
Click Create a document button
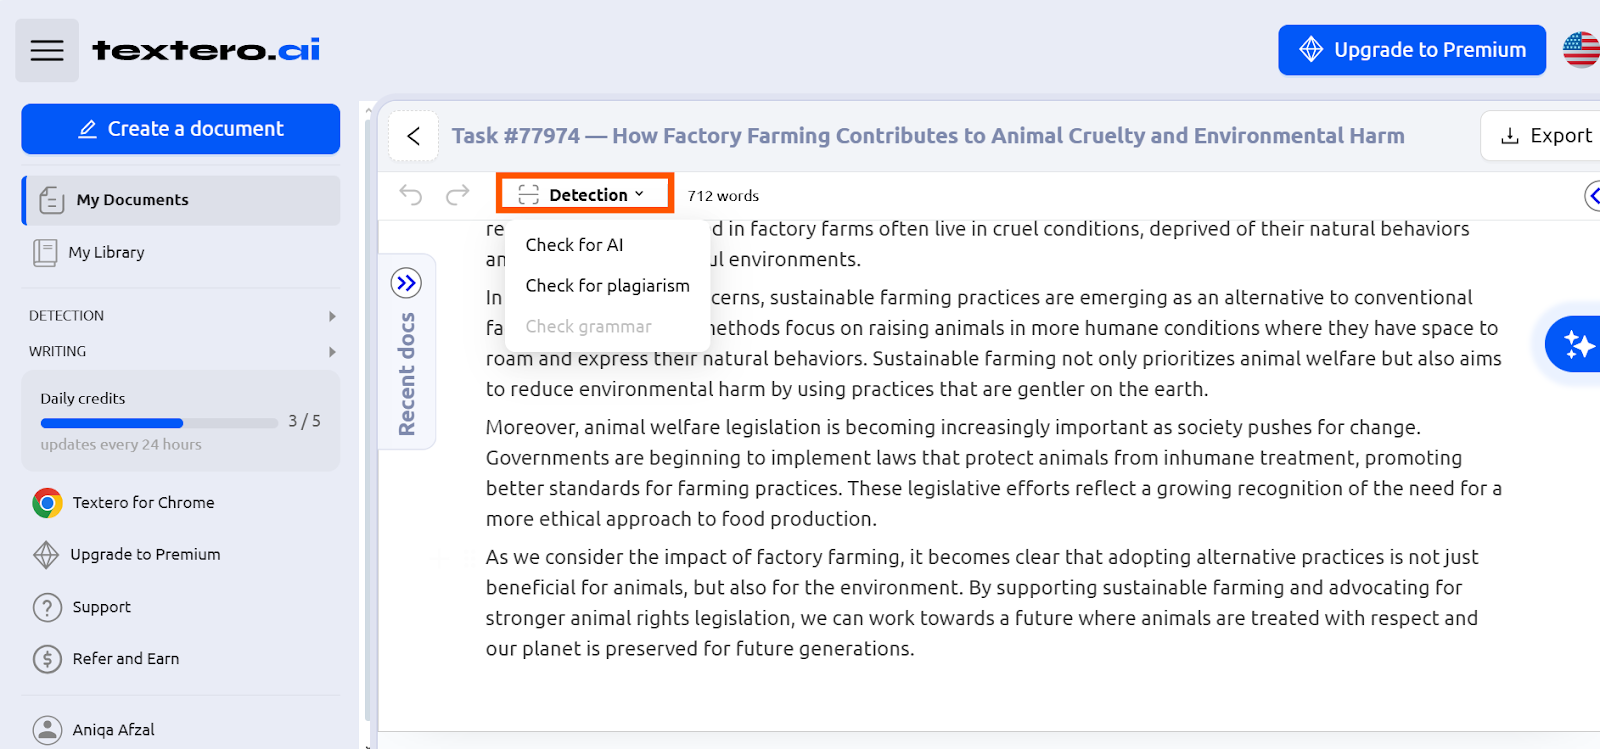tap(181, 129)
